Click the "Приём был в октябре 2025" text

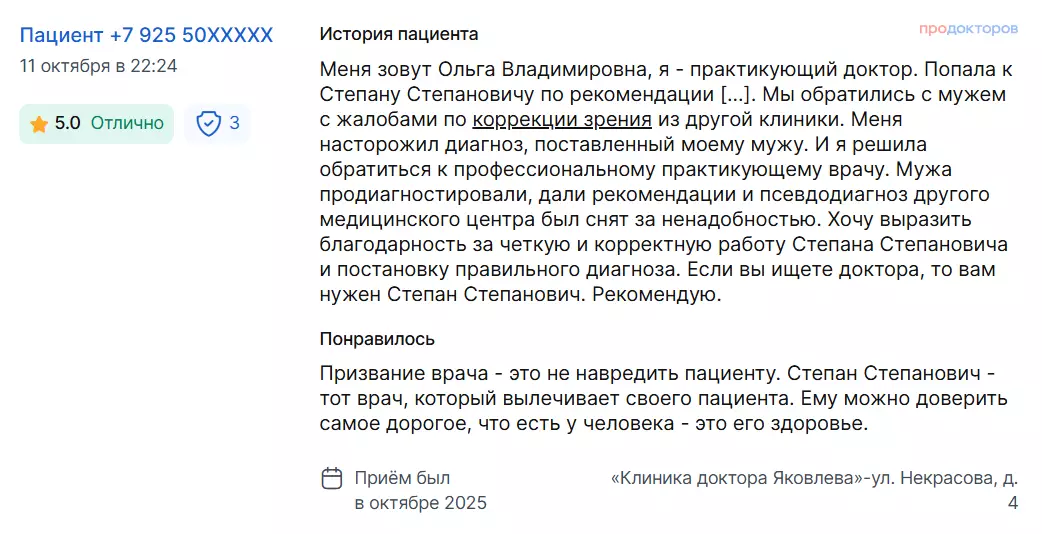420,490
